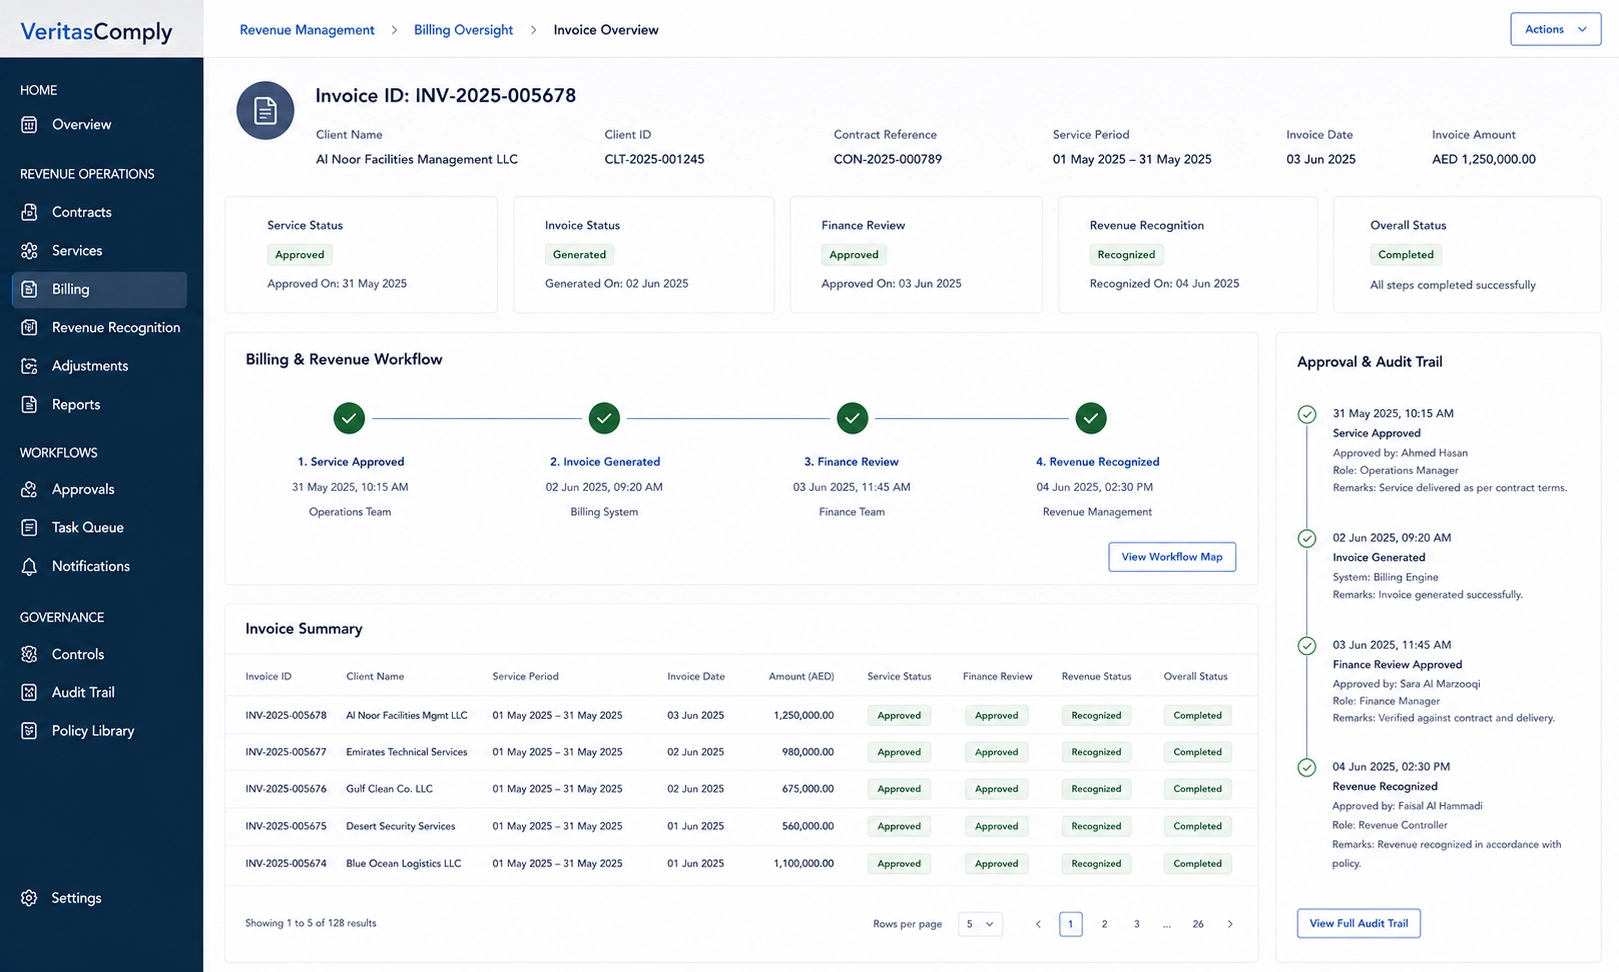This screenshot has height=972, width=1619.
Task: Open Reports in the sidebar
Action: click(100, 404)
